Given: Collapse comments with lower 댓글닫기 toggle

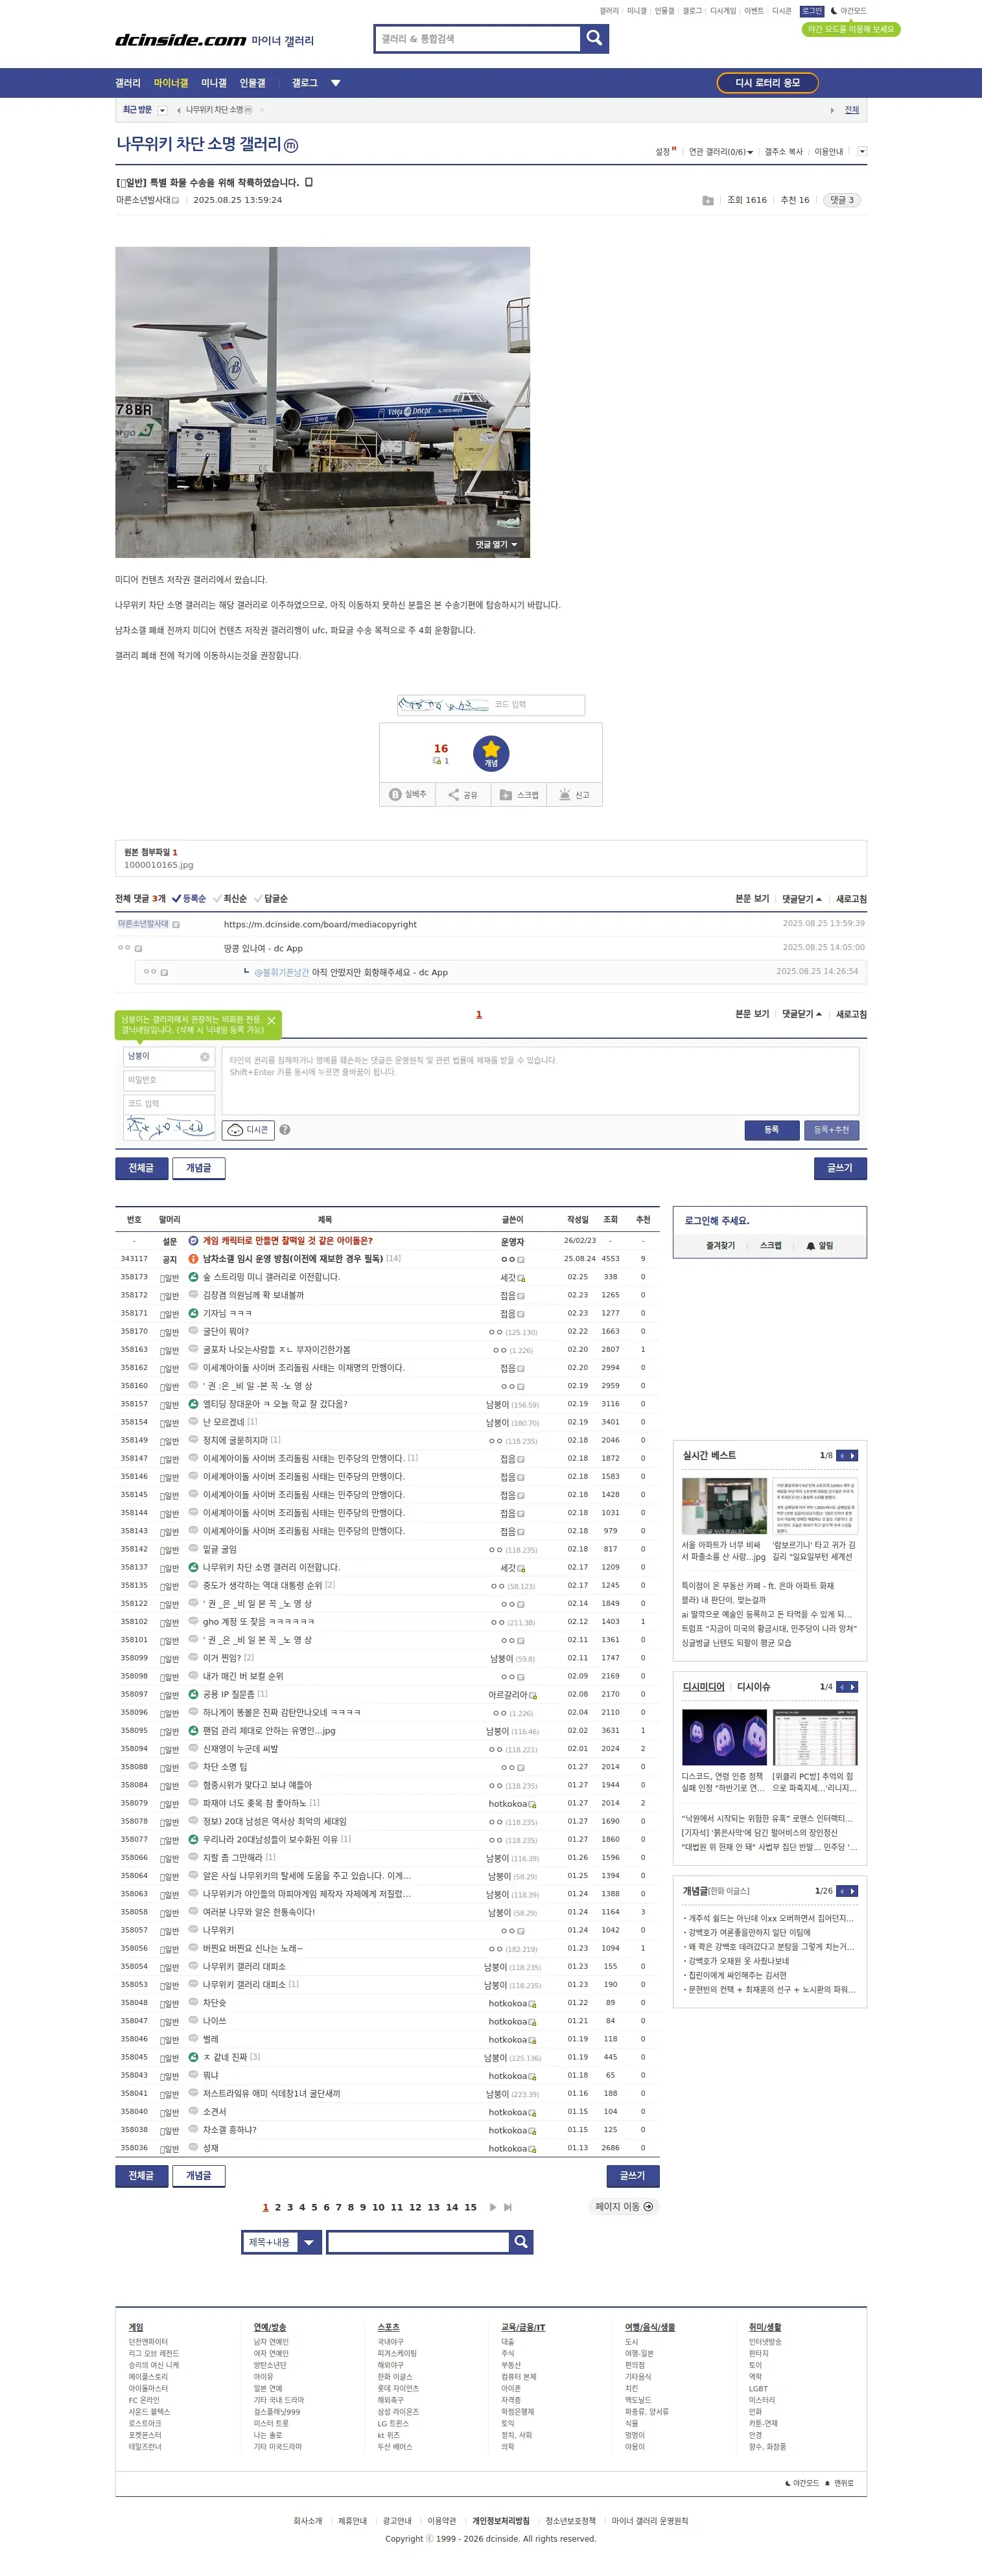Looking at the screenshot, I should (802, 1014).
